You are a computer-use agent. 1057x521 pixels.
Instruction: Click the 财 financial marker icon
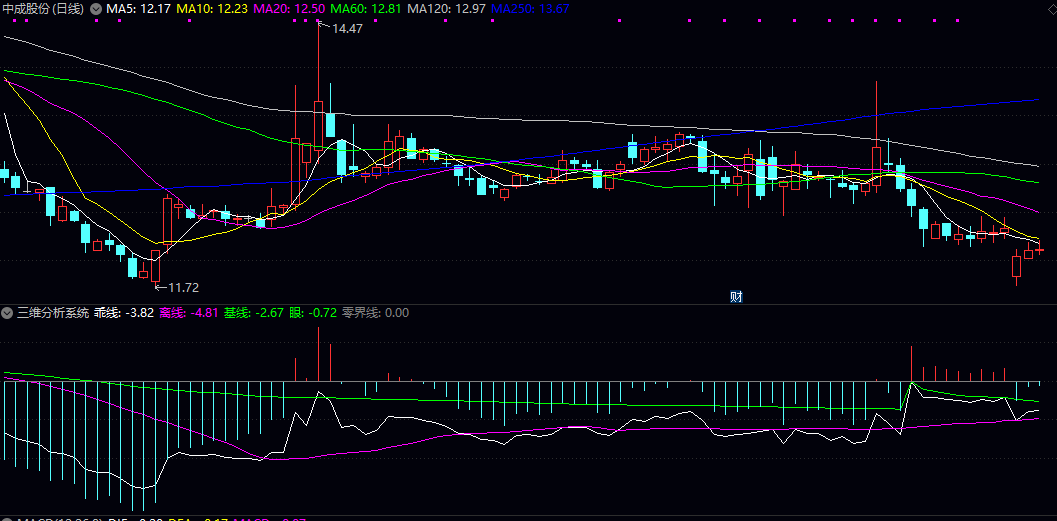coord(736,296)
